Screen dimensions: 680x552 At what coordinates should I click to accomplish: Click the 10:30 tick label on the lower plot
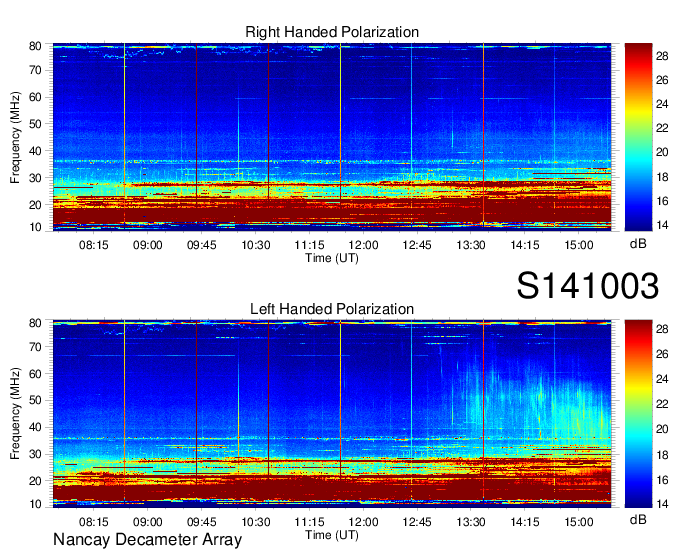[x=255, y=522]
